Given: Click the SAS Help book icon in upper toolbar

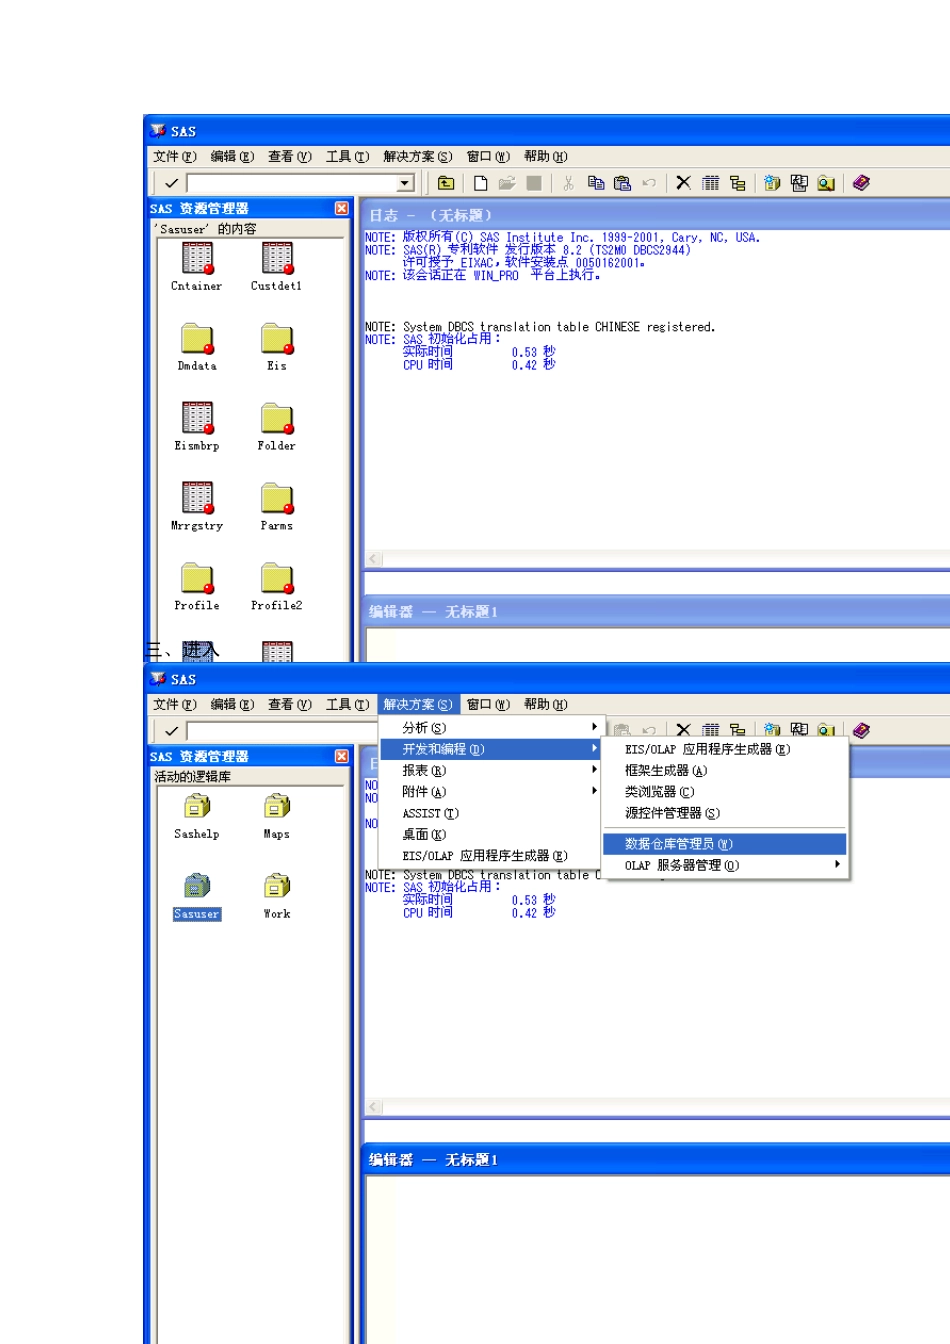Looking at the screenshot, I should [x=861, y=183].
